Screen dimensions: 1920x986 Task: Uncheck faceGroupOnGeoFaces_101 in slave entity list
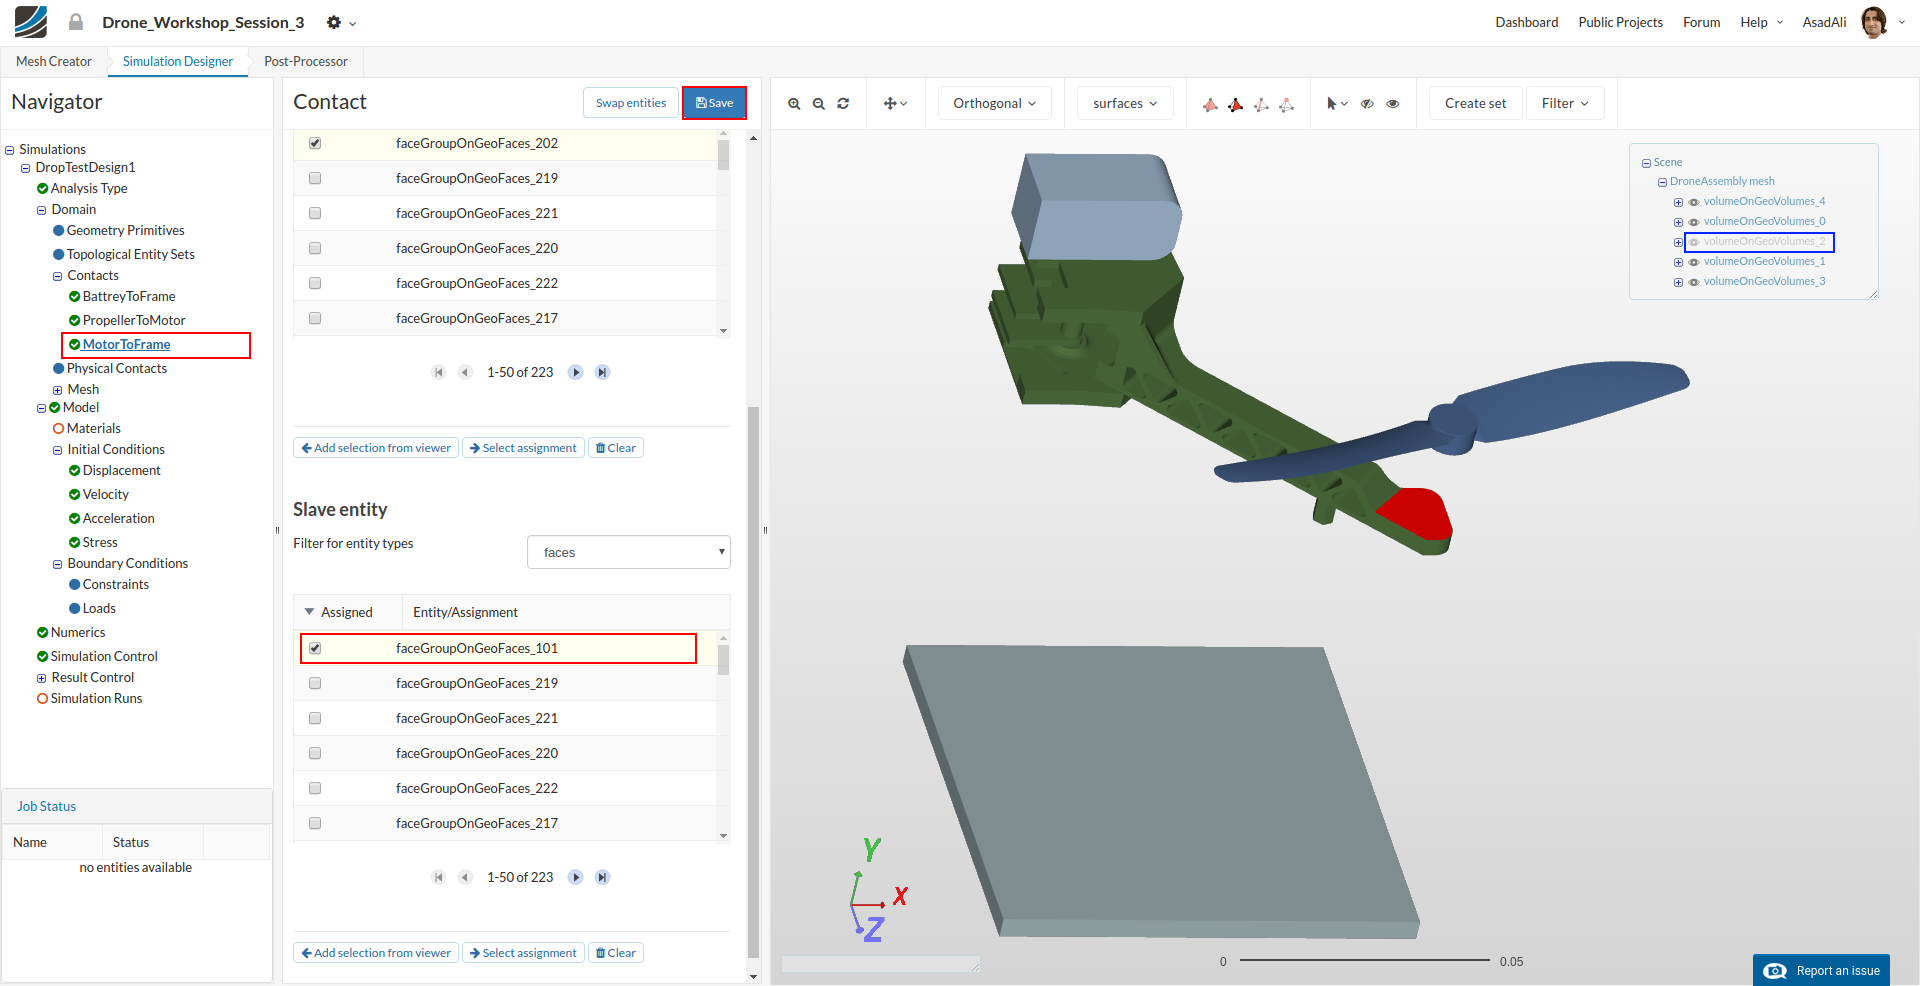(x=315, y=648)
